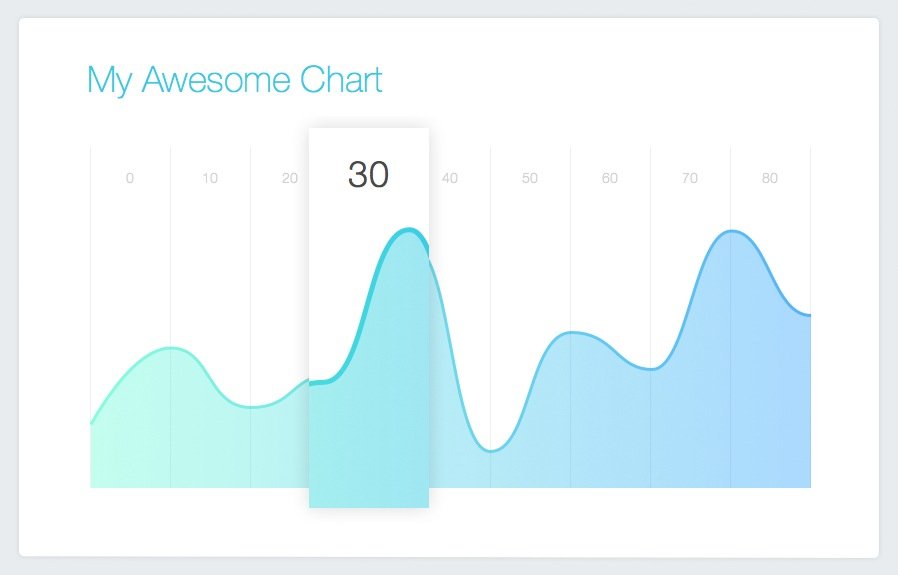Click the curve peak inside highlighted 30 column
The height and width of the screenshot is (575, 898).
[409, 230]
